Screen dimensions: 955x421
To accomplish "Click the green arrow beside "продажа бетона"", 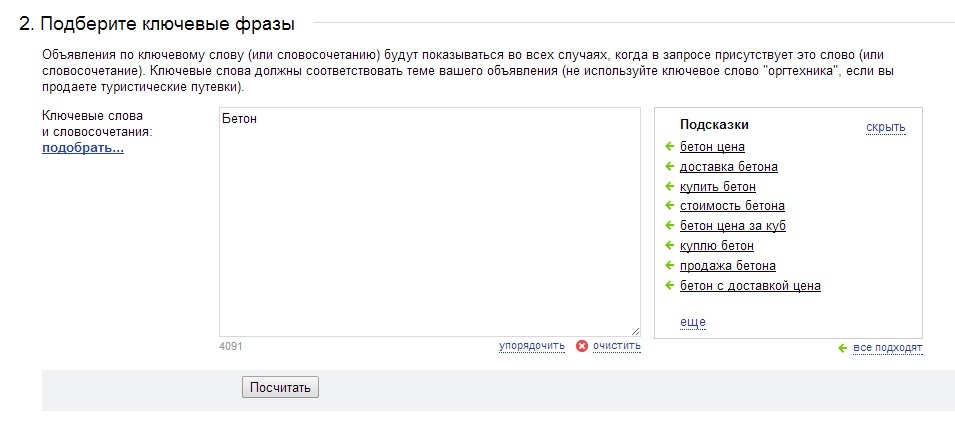I will pos(669,266).
